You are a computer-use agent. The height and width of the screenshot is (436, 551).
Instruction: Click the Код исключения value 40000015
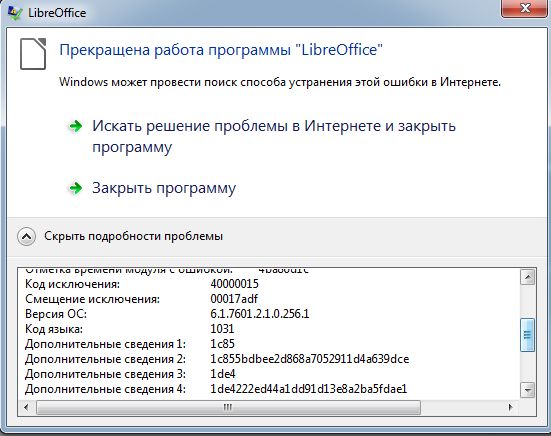[234, 284]
